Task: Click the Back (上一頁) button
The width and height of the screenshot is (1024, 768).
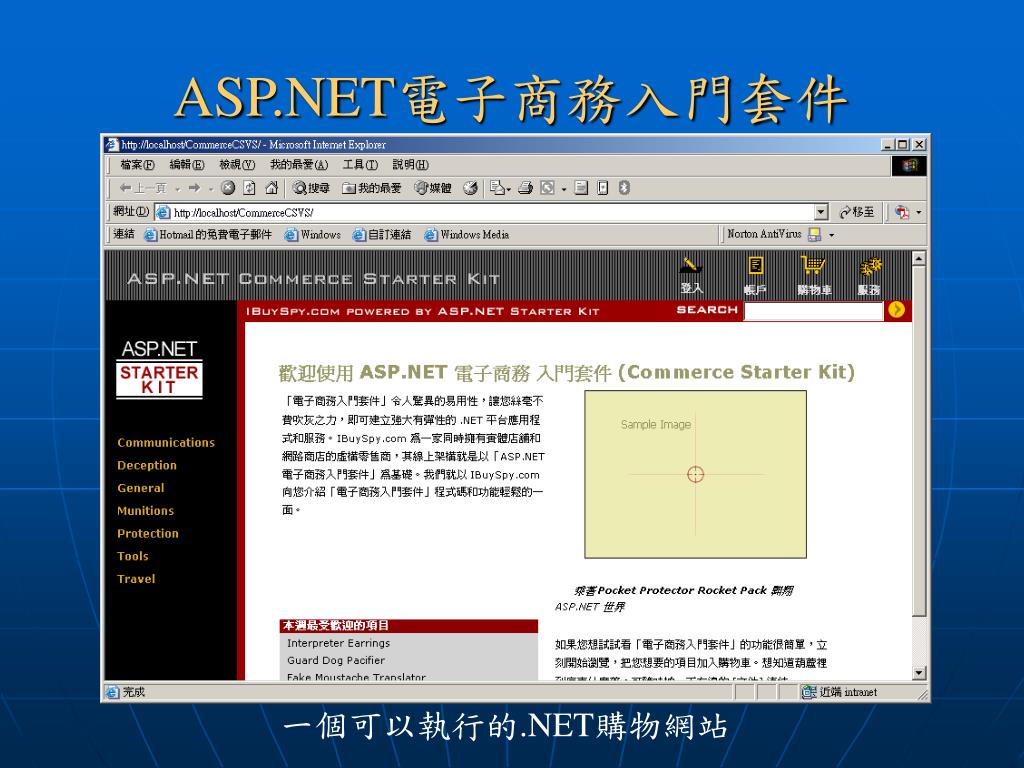Action: [x=143, y=188]
